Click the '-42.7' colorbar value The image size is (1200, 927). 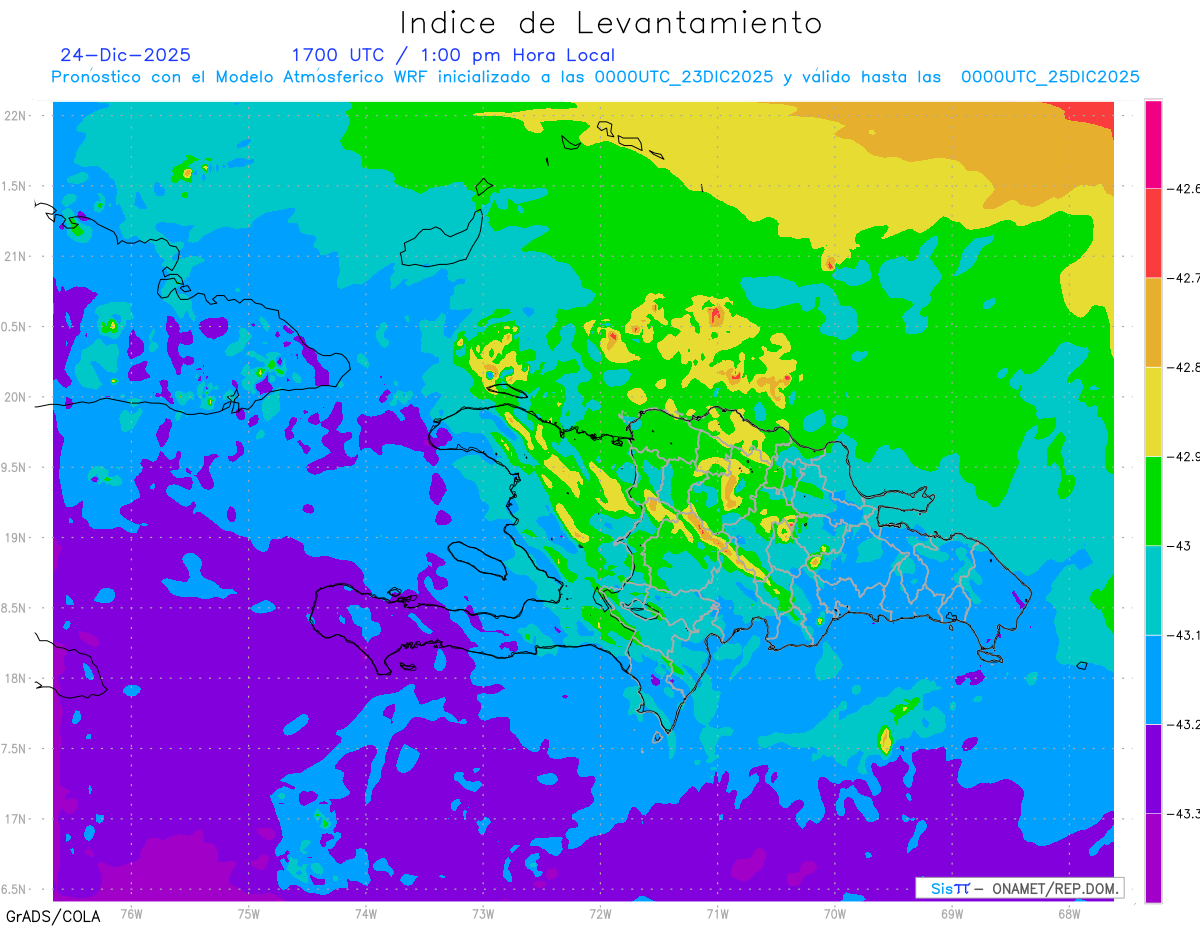click(x=1183, y=277)
